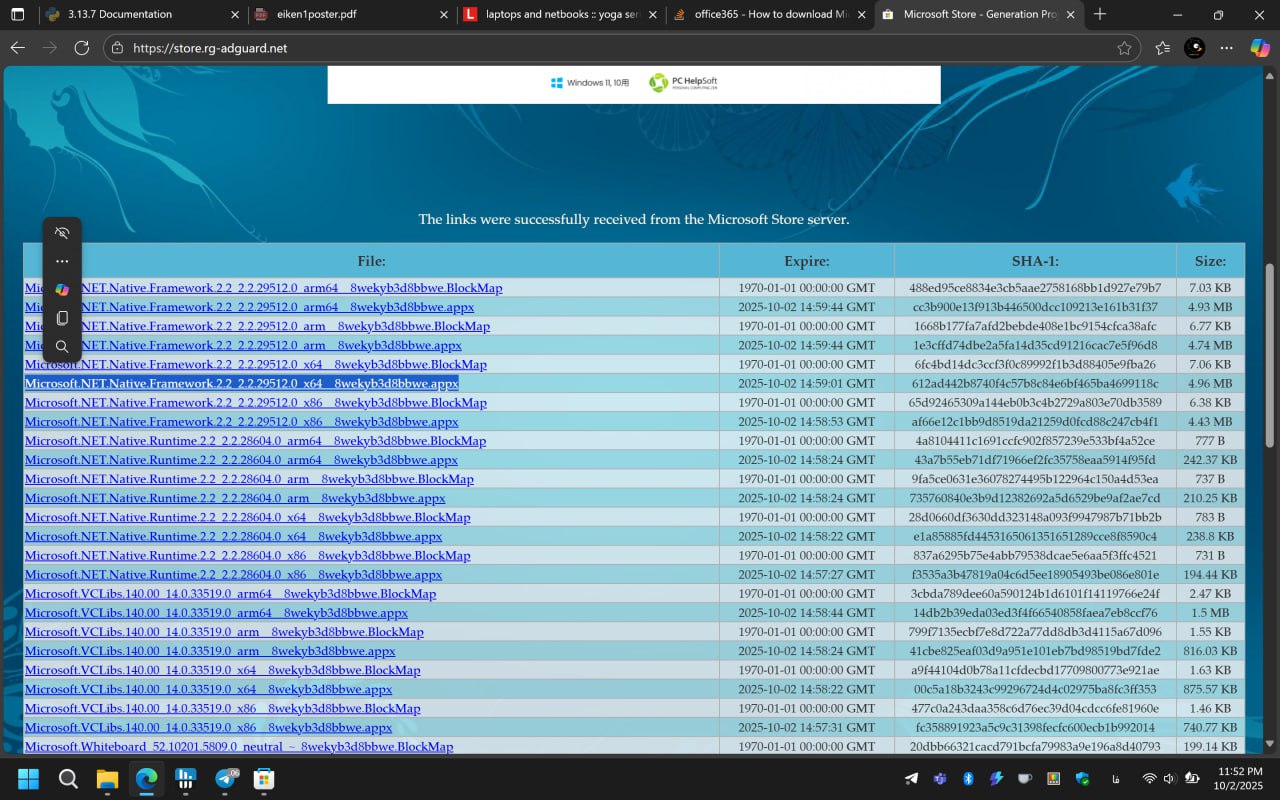Image resolution: width=1280 pixels, height=800 pixels.
Task: Click the crossed-out eye hide icon
Action: click(62, 233)
